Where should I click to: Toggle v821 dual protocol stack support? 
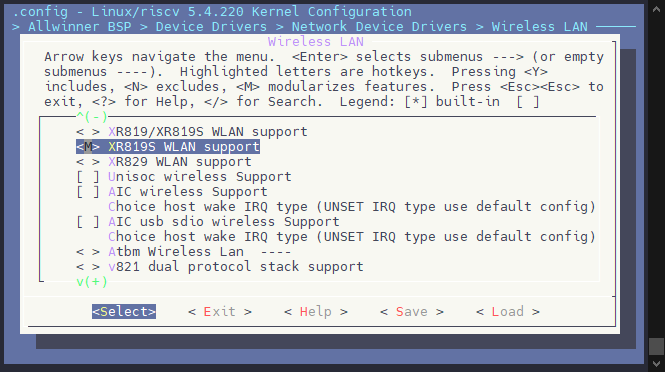[88, 266]
